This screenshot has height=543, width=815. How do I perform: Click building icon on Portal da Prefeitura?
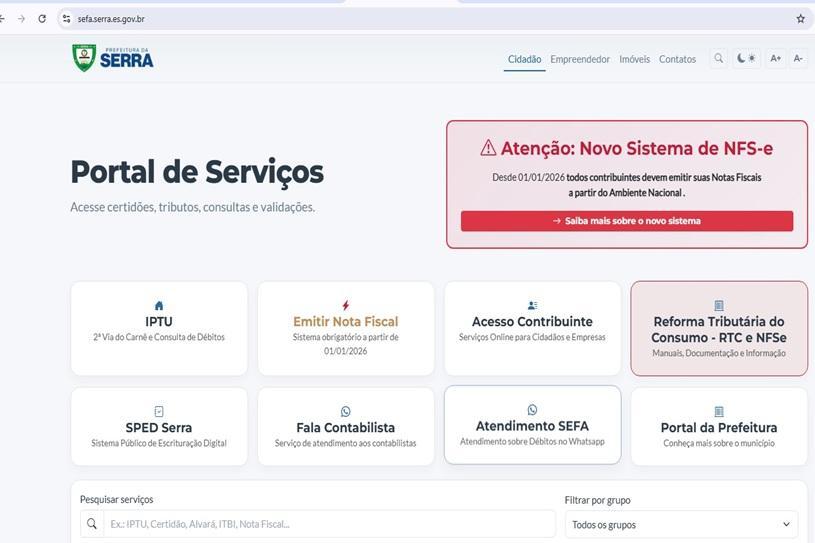pyautogui.click(x=719, y=412)
